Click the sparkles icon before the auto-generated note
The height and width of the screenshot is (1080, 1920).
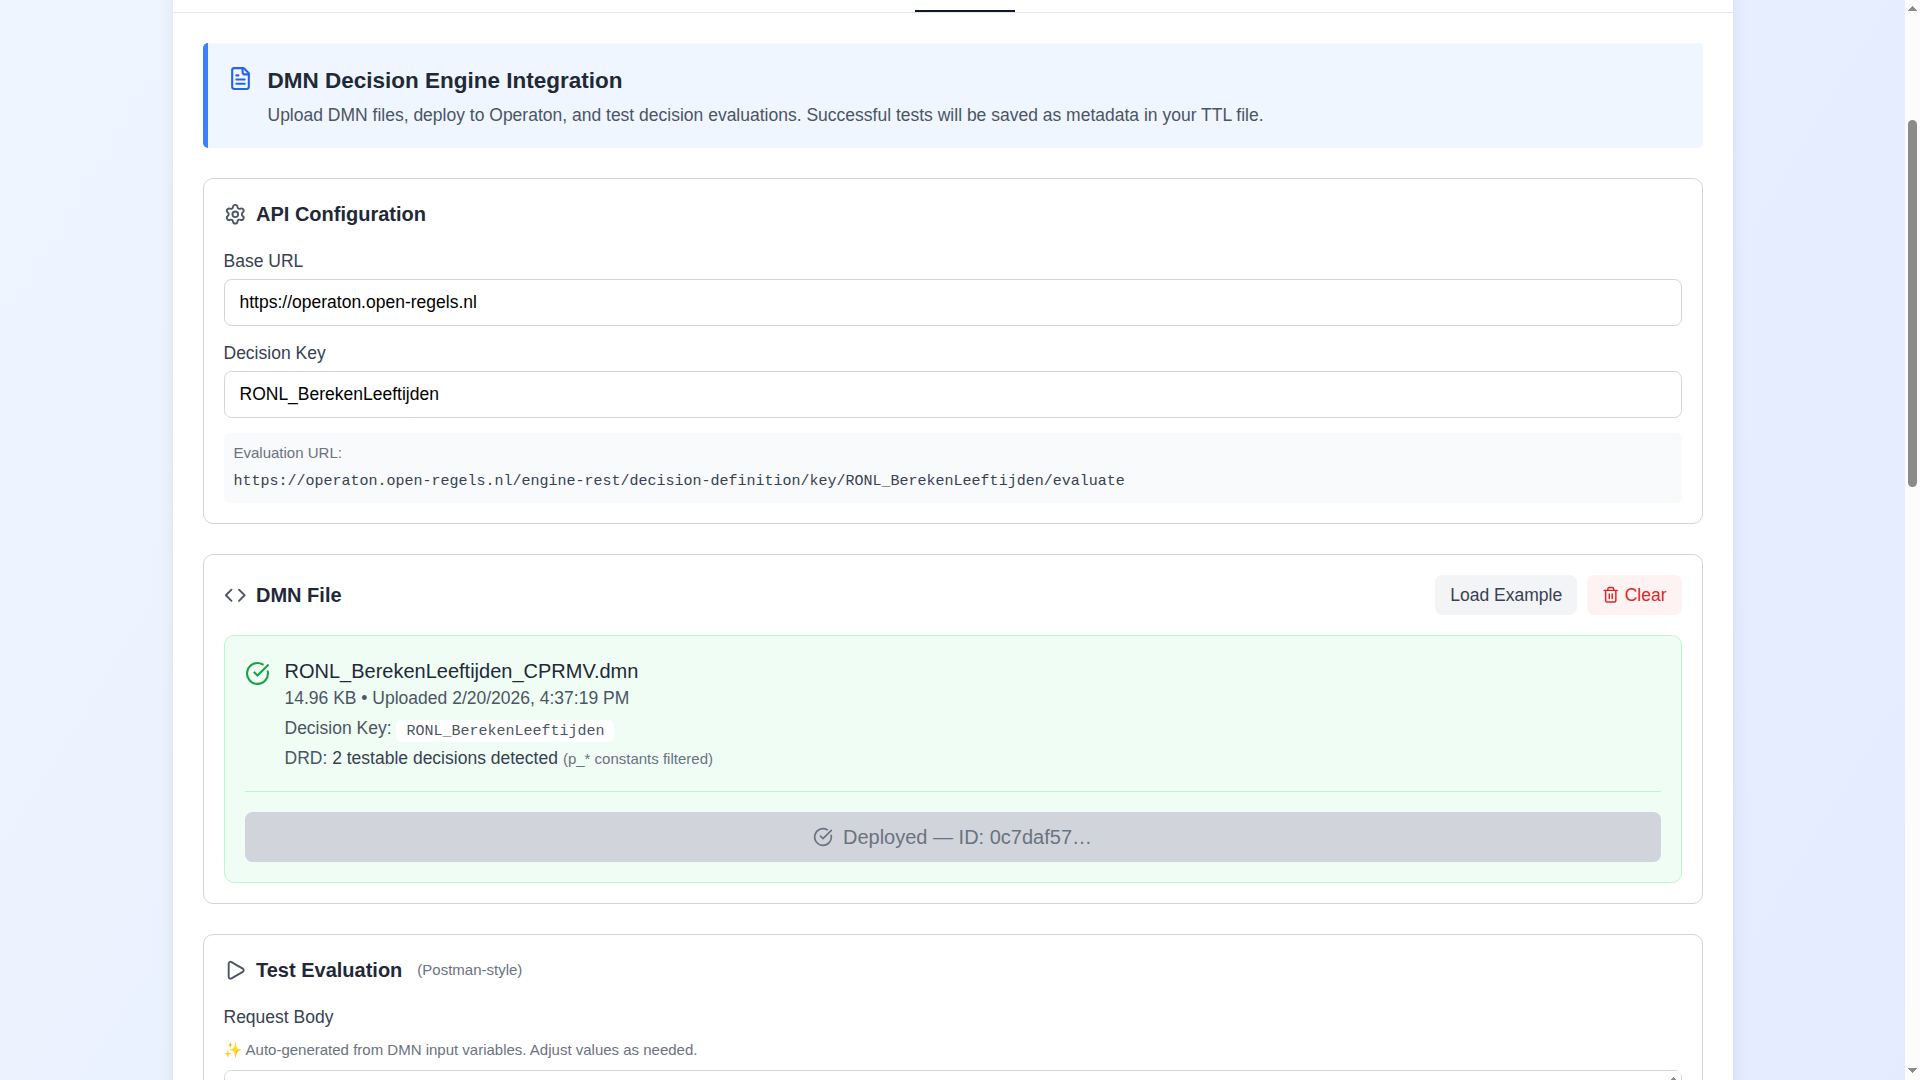click(232, 1050)
